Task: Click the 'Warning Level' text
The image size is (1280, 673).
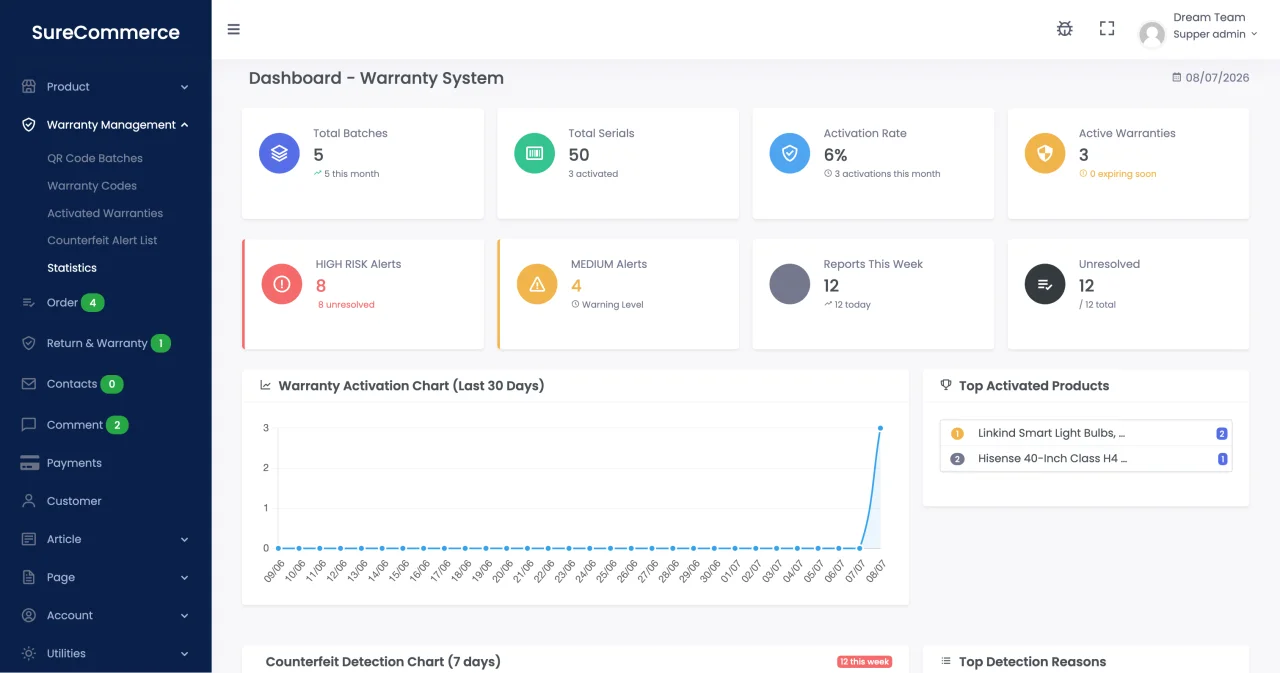Action: coord(612,305)
